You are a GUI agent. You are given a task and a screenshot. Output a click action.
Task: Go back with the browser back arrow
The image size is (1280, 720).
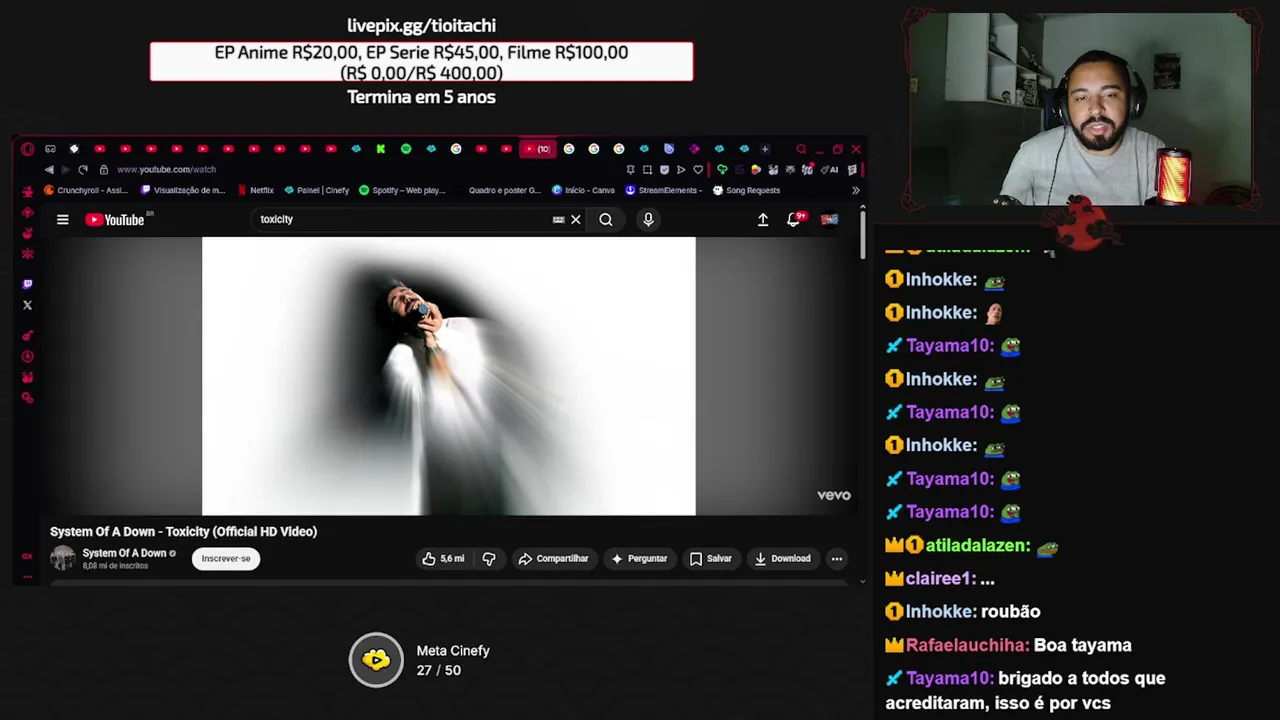(x=49, y=169)
